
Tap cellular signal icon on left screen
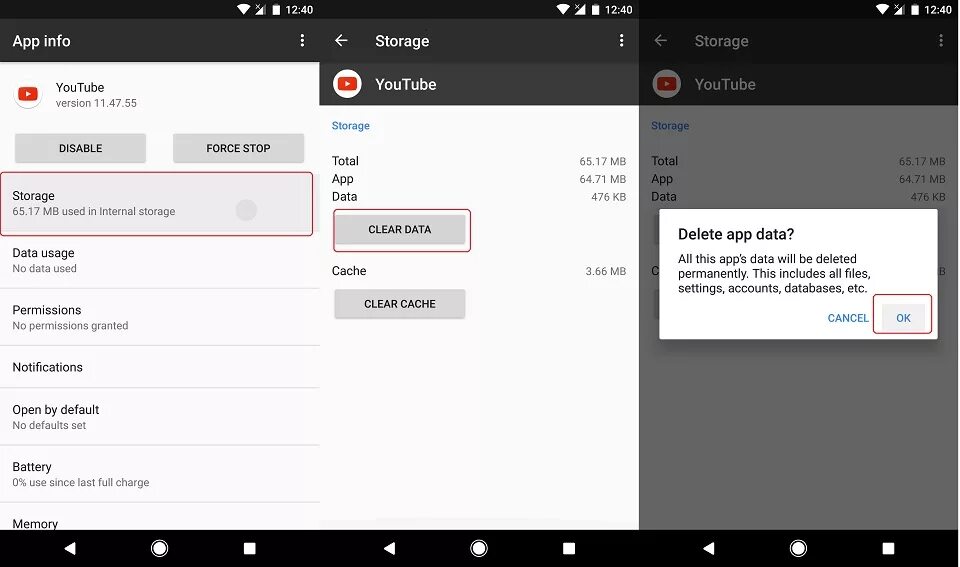click(260, 9)
